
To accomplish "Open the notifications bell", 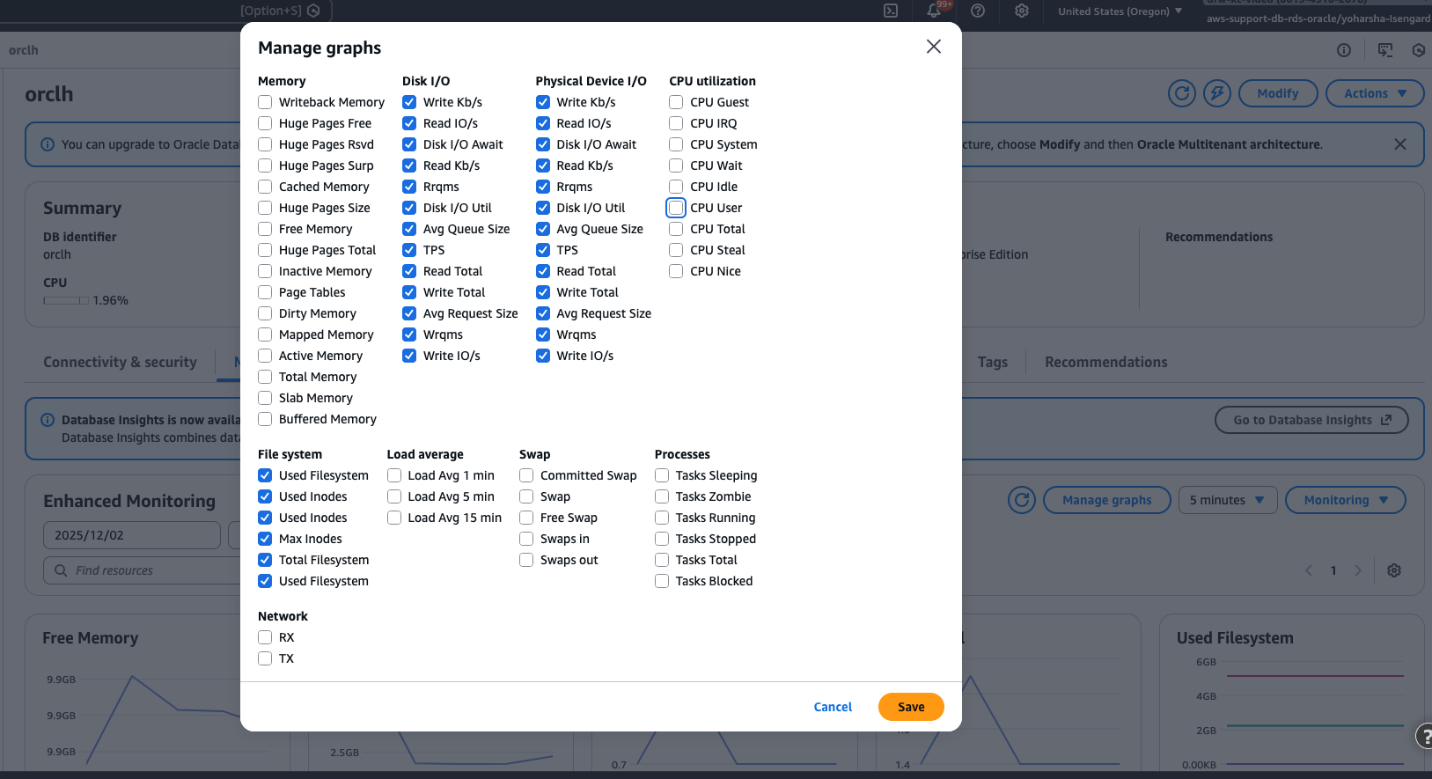I will coord(934,11).
